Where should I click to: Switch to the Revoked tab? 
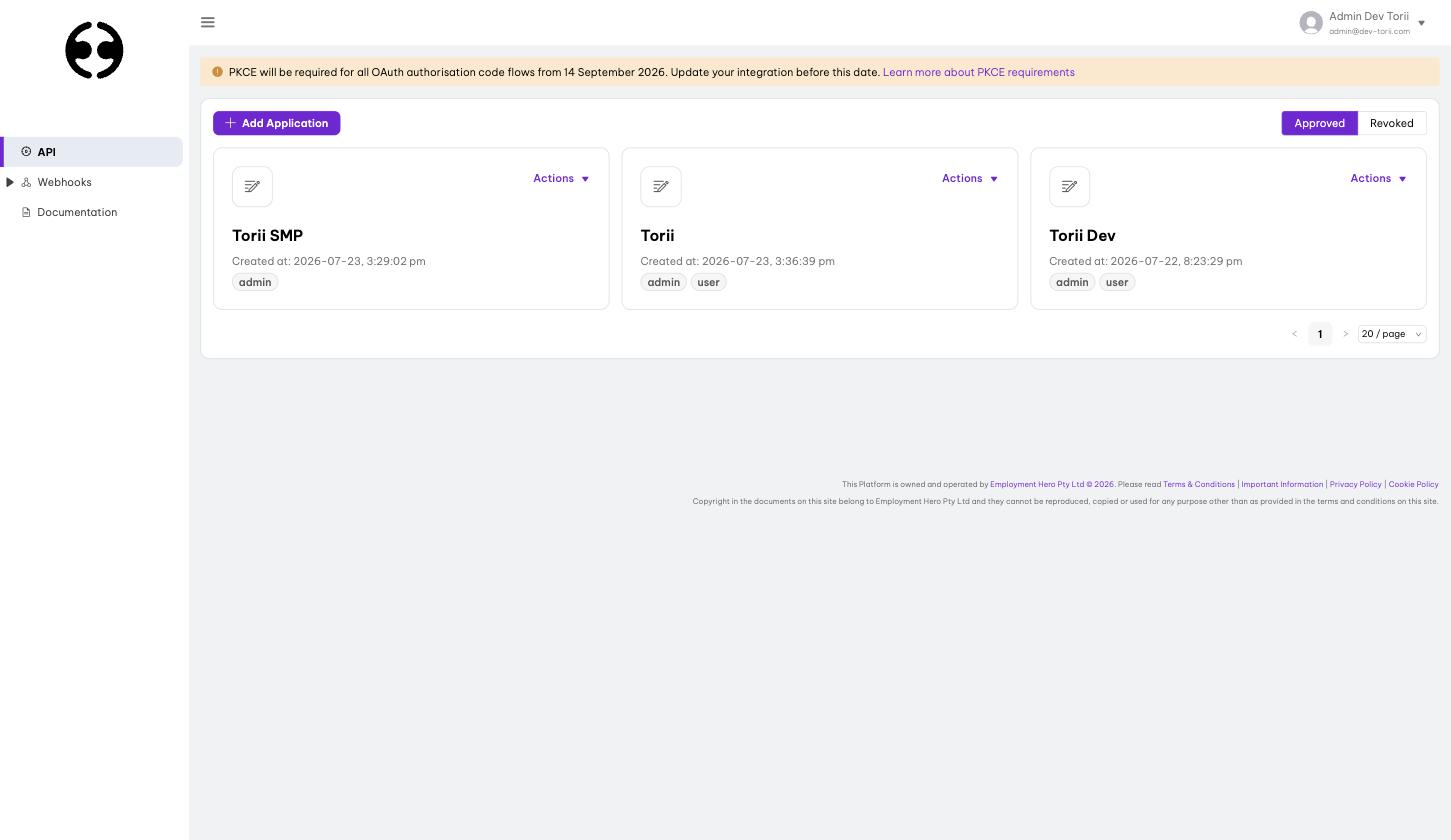point(1391,123)
